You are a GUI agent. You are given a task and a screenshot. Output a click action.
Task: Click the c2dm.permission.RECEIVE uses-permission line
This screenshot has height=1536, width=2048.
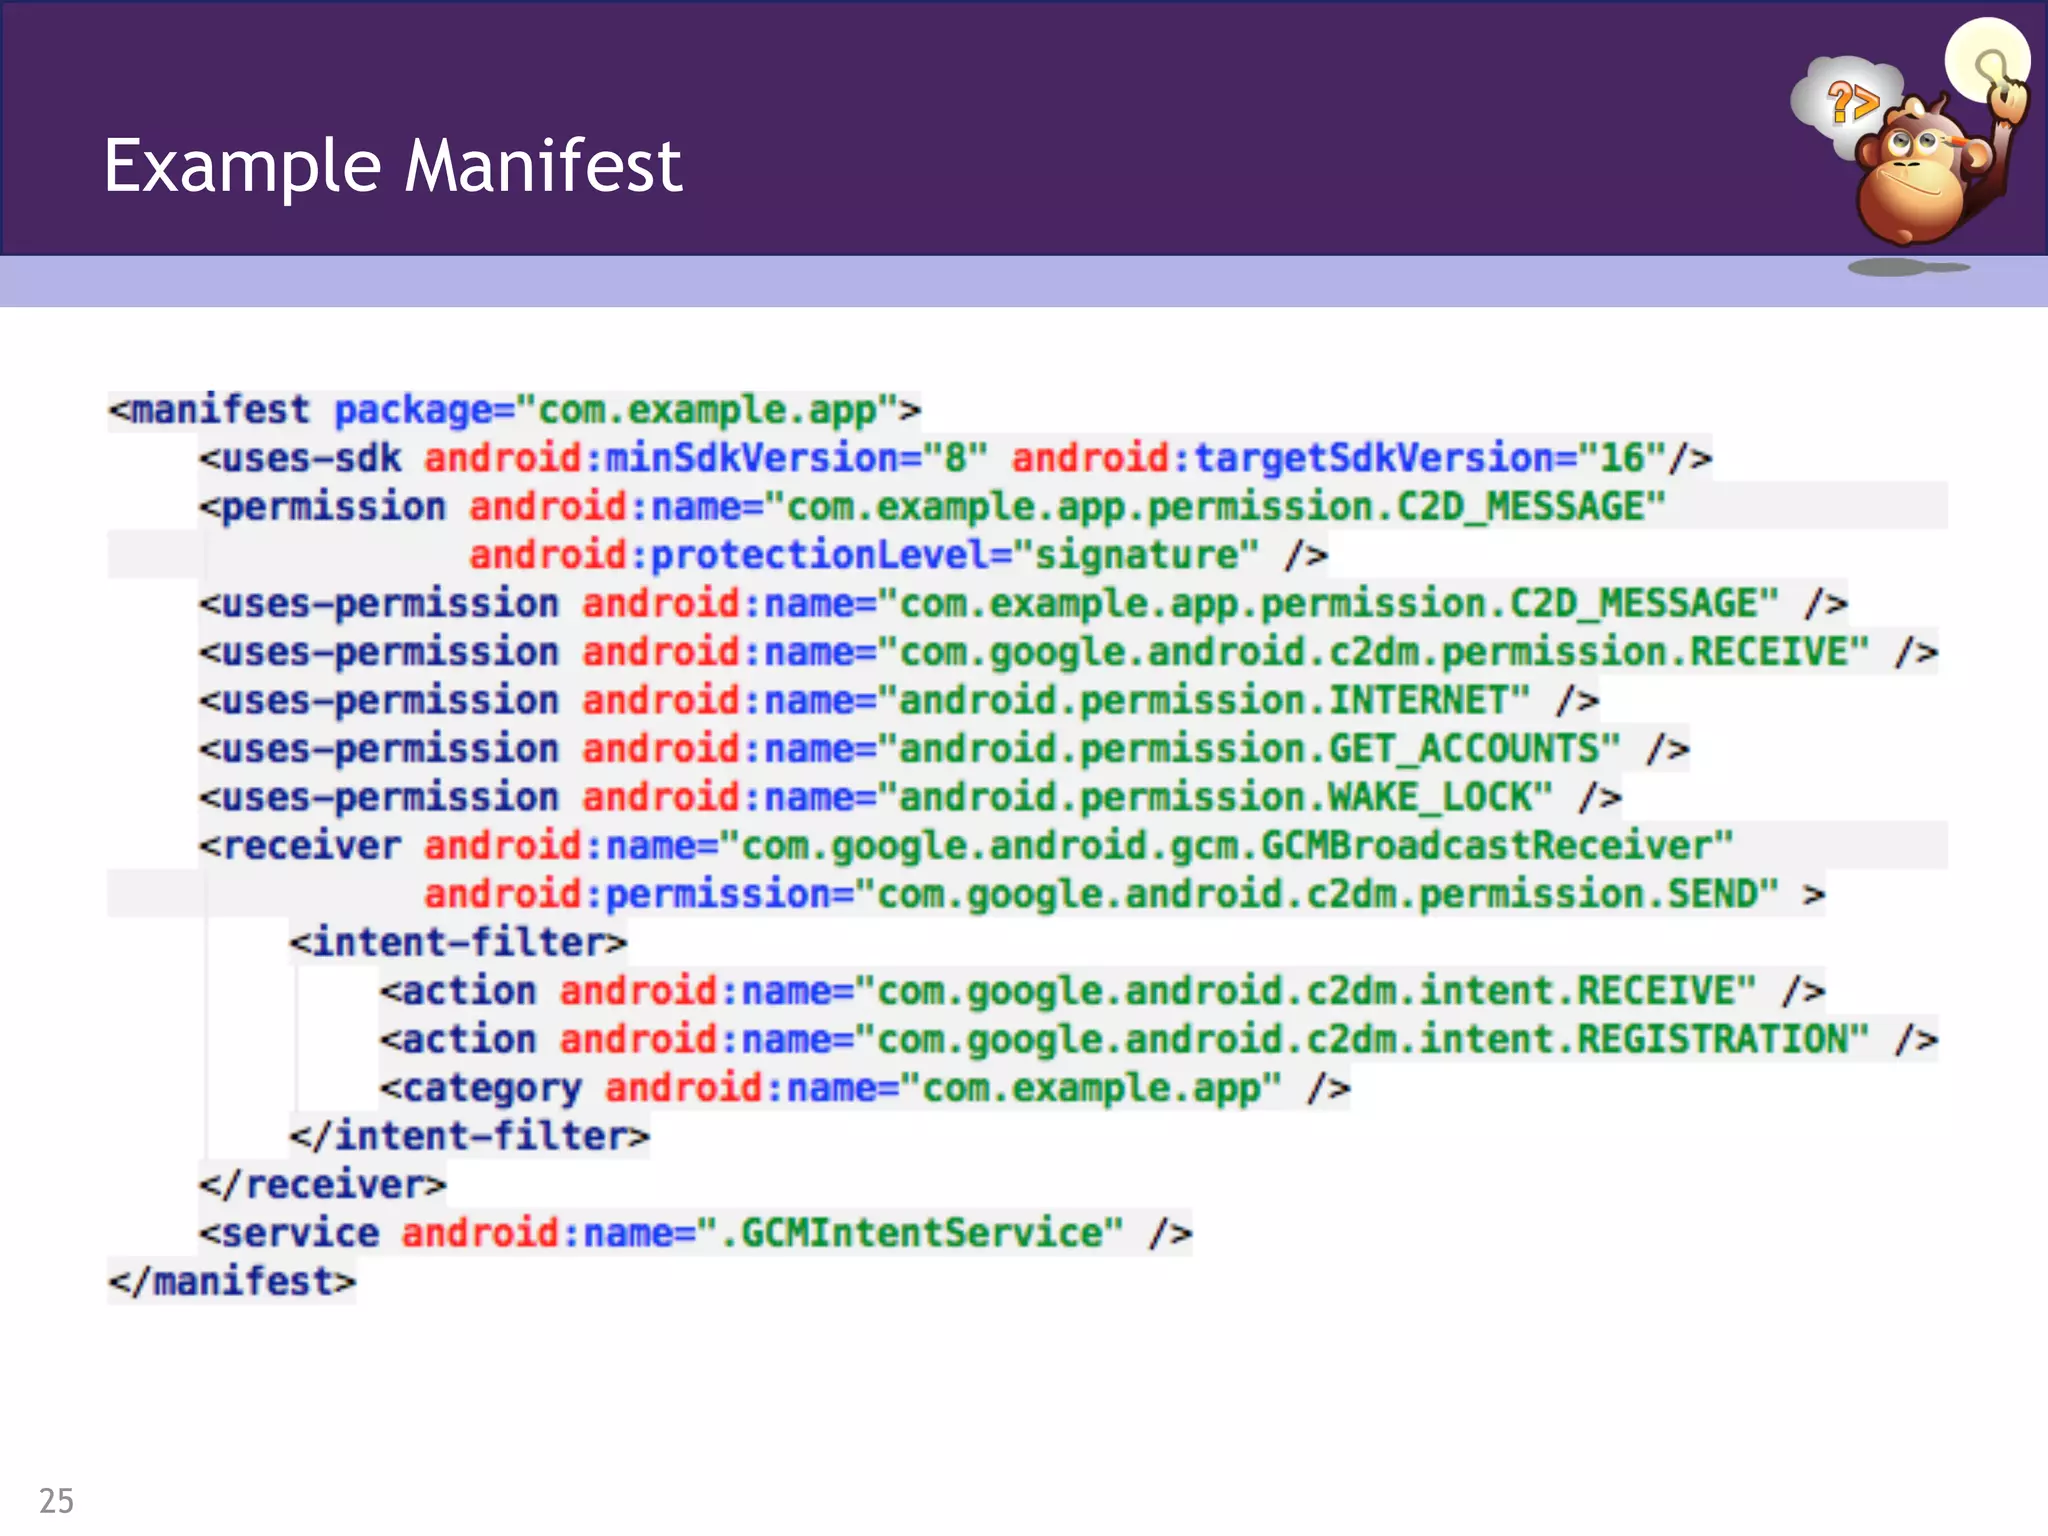(x=1068, y=652)
